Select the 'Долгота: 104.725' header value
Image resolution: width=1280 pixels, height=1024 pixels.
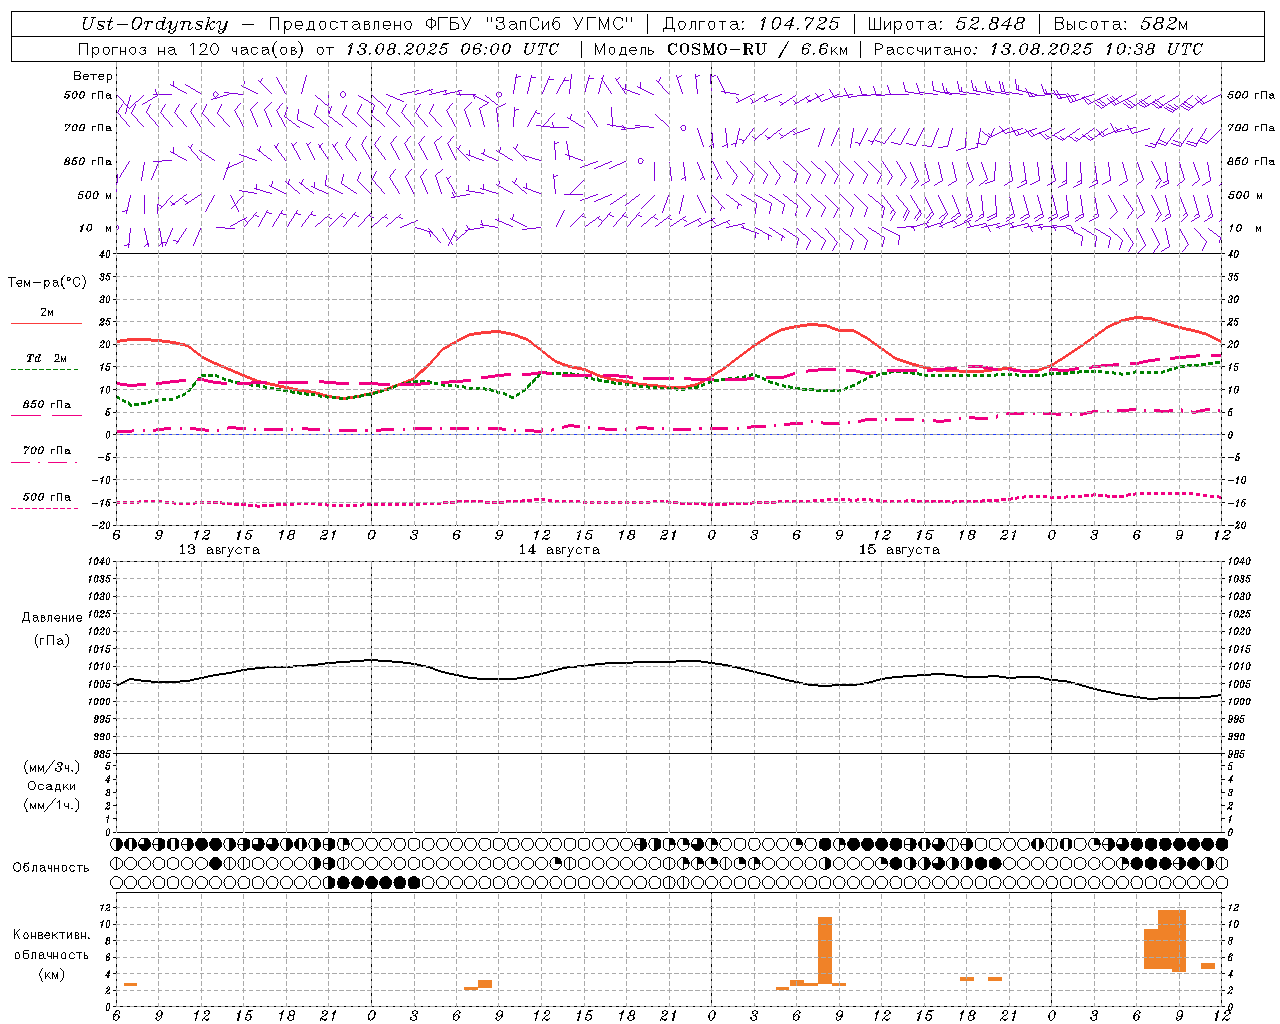[751, 25]
